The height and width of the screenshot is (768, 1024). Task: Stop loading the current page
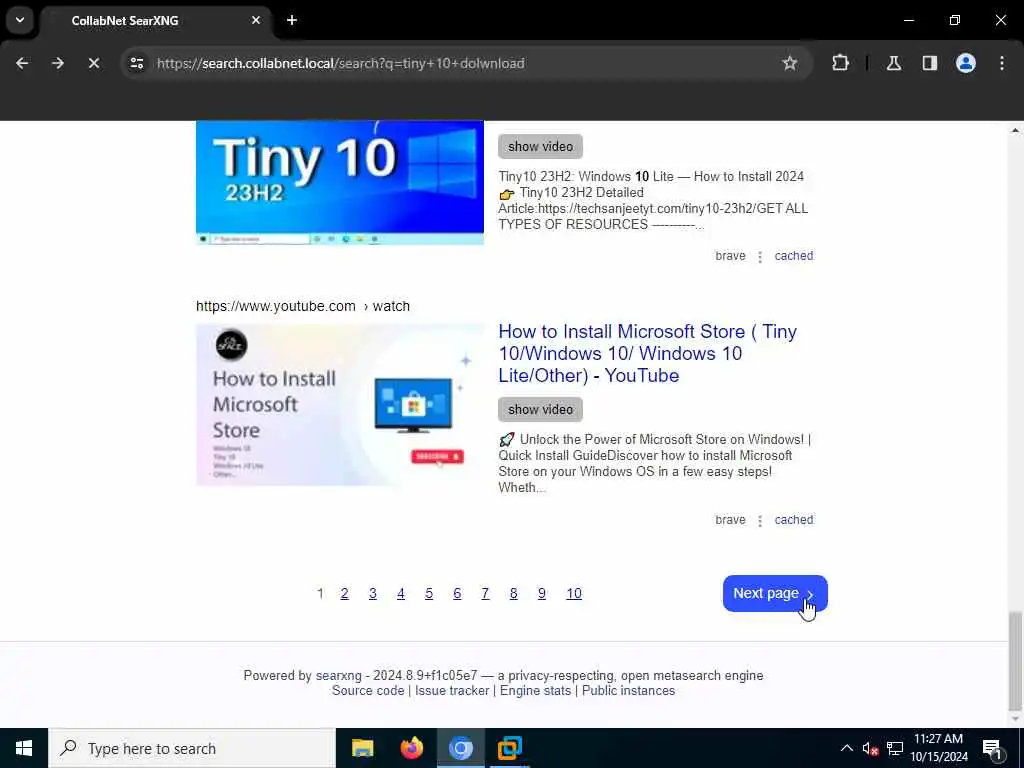94,63
